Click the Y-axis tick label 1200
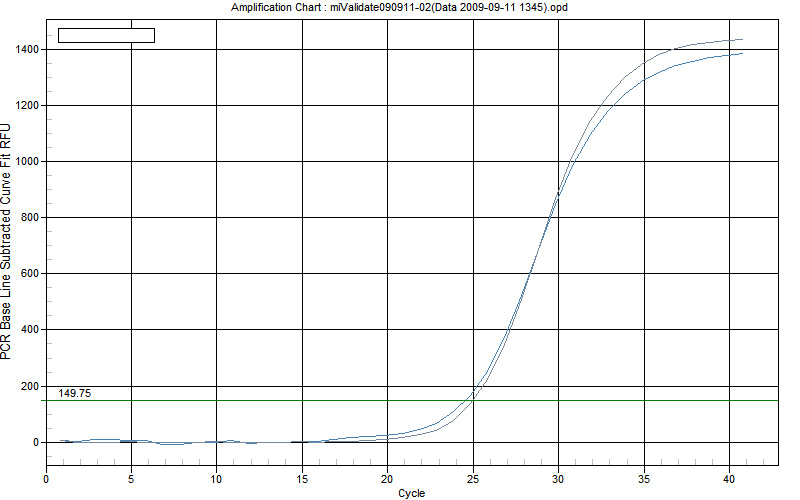 27,106
